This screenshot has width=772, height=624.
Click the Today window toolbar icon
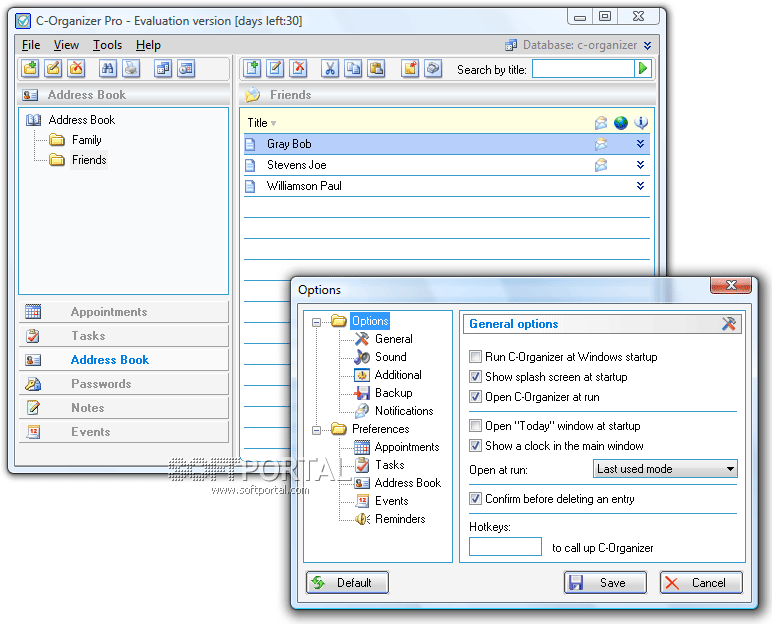(186, 68)
